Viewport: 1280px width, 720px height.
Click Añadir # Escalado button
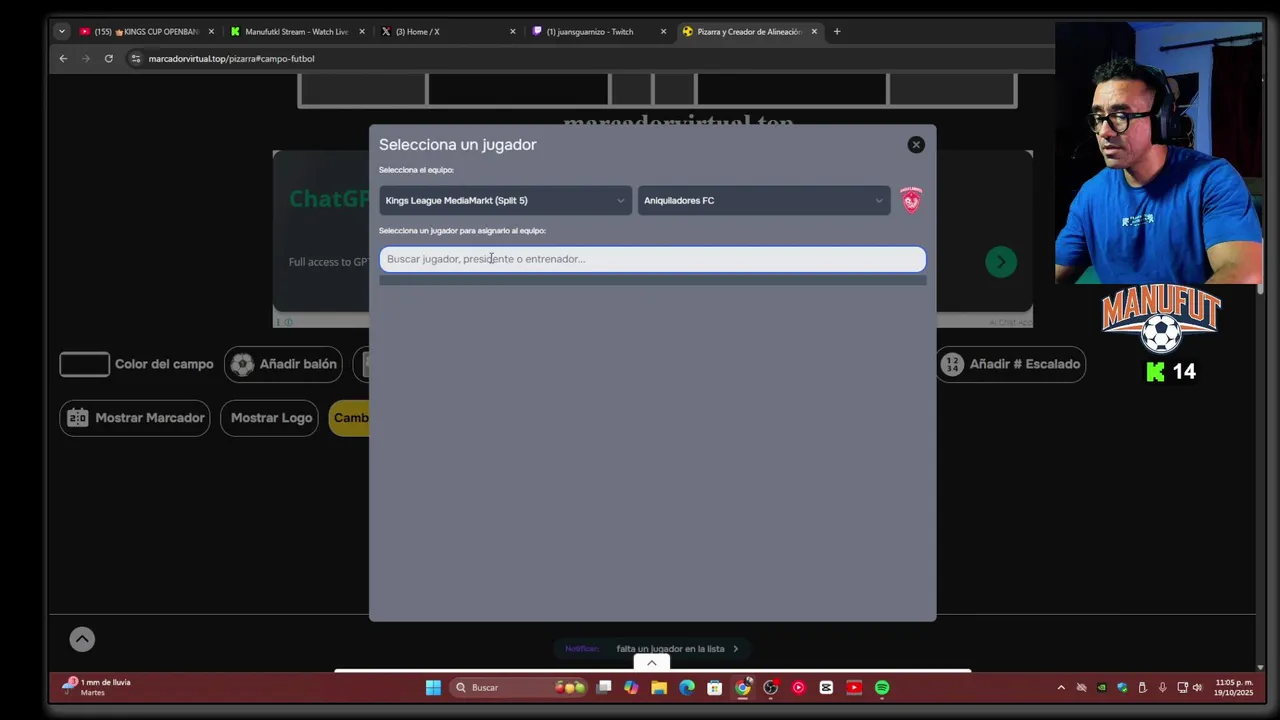(1011, 364)
